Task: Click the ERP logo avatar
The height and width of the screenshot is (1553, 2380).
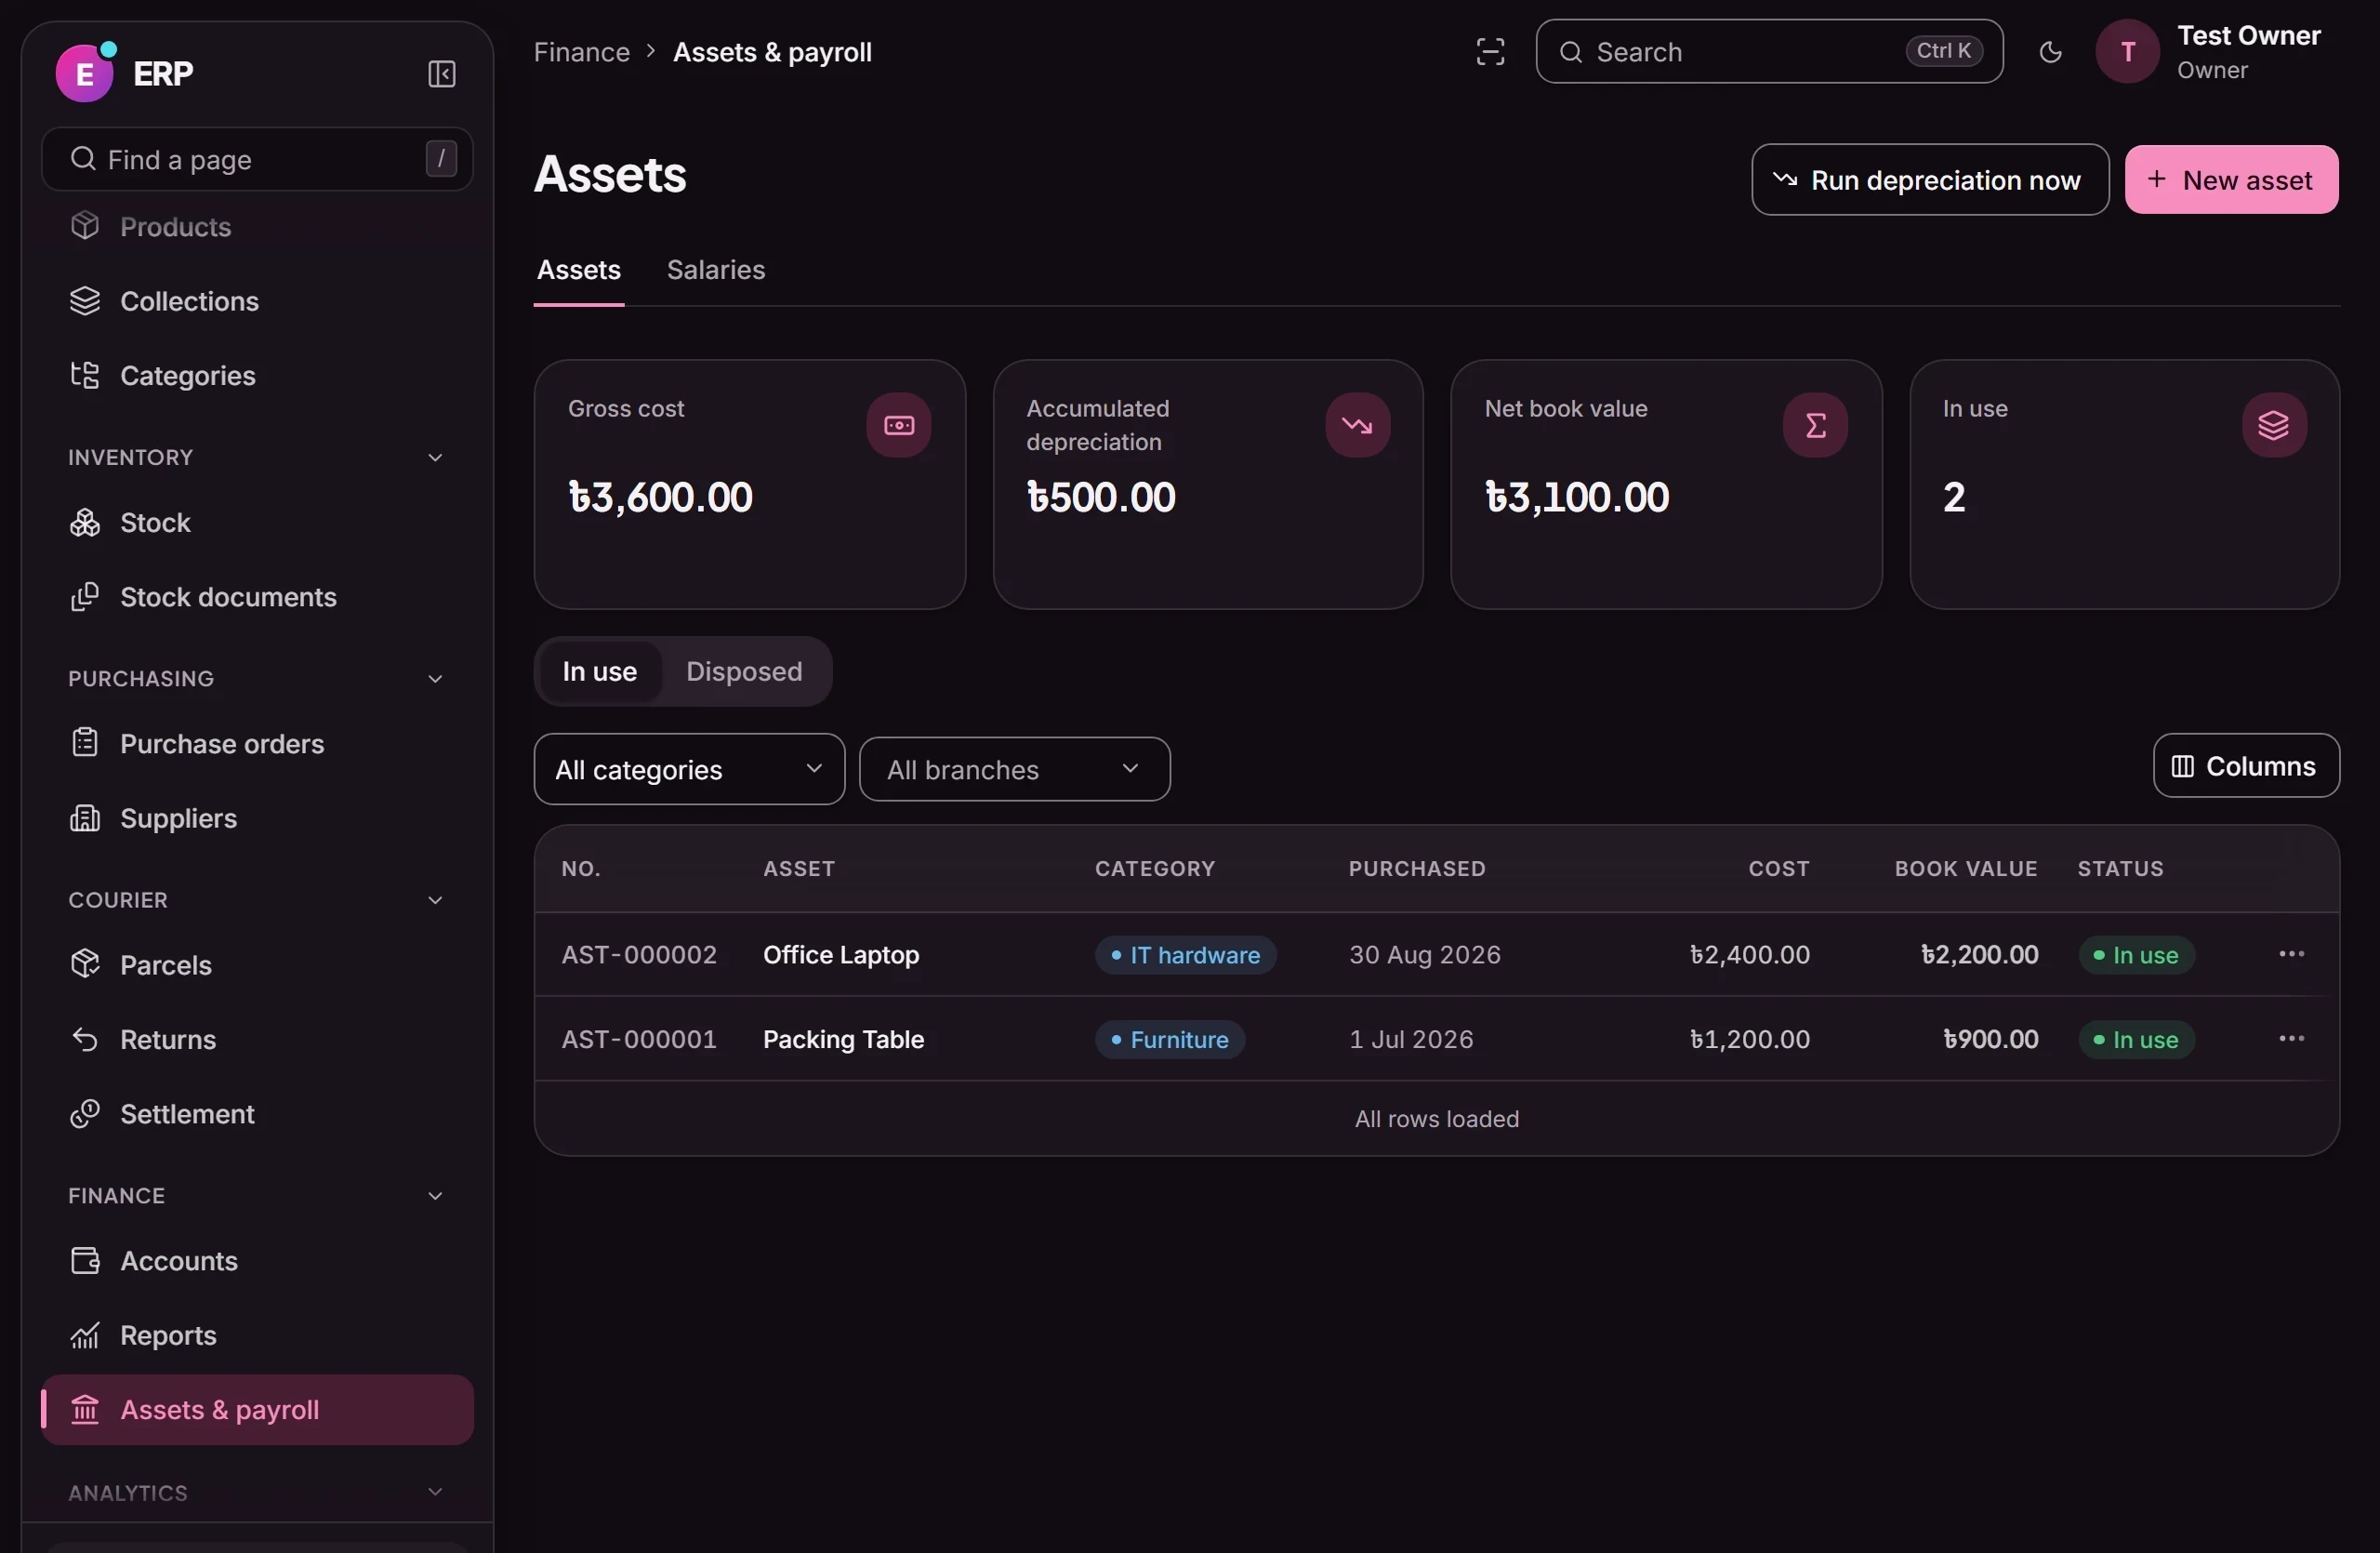Action: [x=85, y=73]
